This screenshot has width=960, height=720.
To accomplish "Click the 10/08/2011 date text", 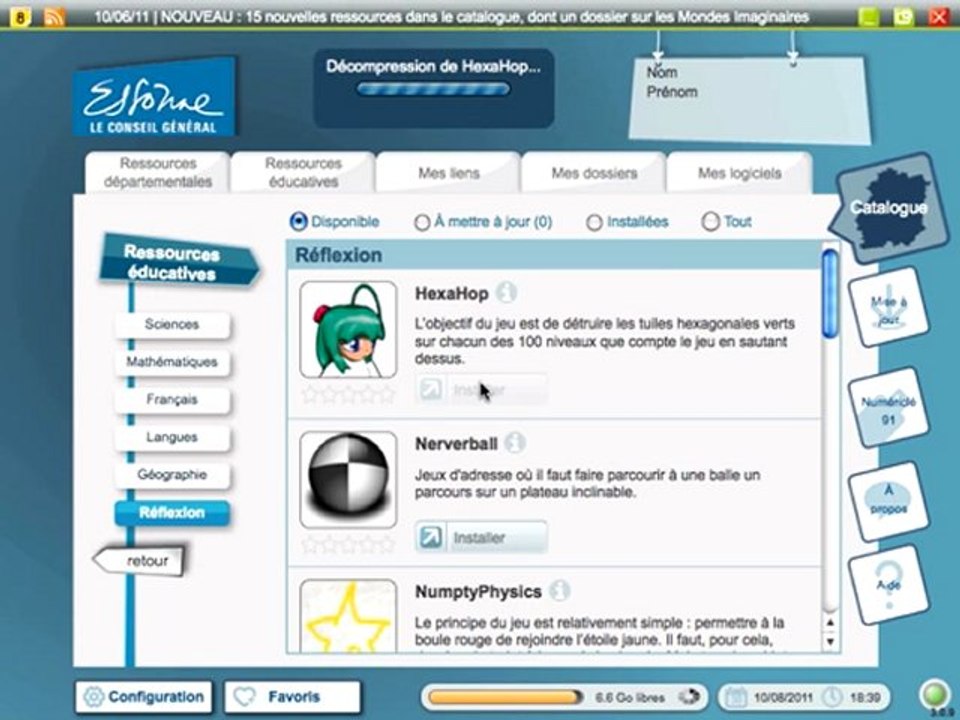I will point(782,697).
